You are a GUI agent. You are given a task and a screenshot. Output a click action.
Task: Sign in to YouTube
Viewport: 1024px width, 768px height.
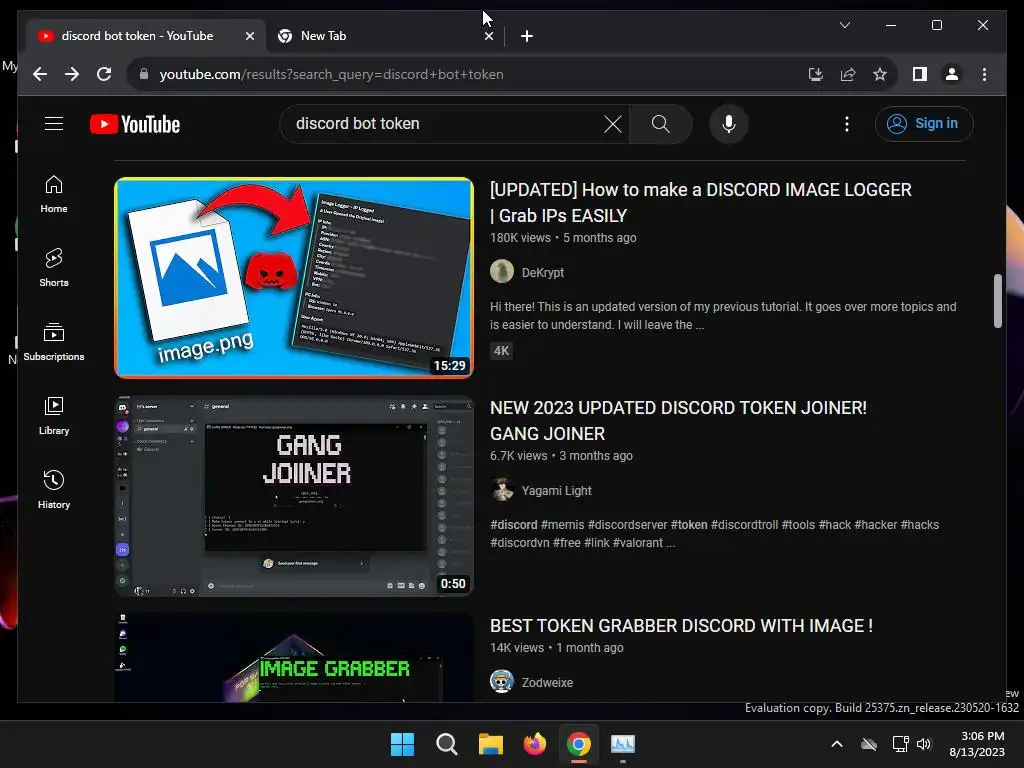coord(924,123)
